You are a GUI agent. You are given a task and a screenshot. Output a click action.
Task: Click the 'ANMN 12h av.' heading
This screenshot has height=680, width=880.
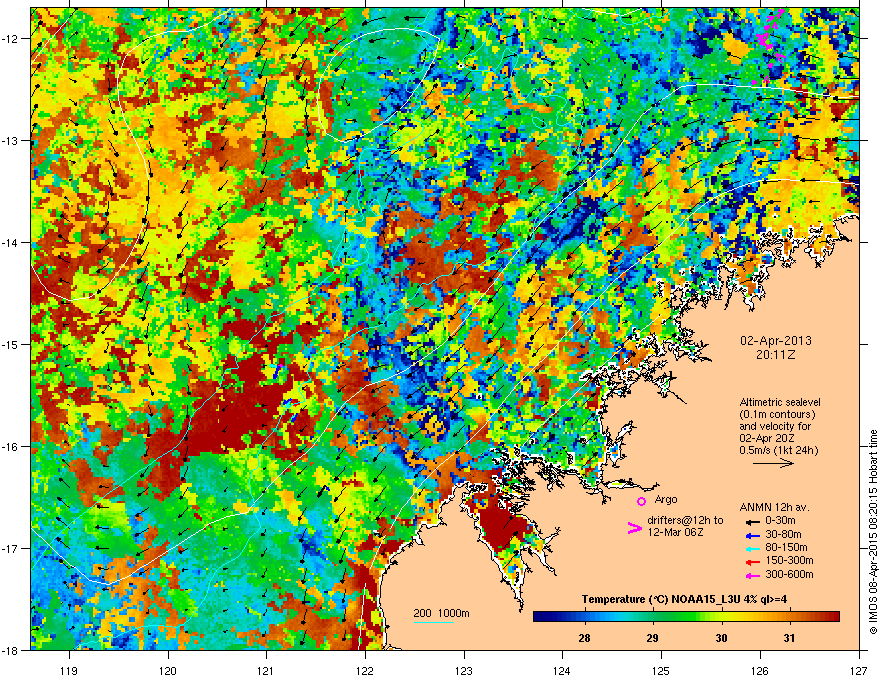[x=774, y=507]
